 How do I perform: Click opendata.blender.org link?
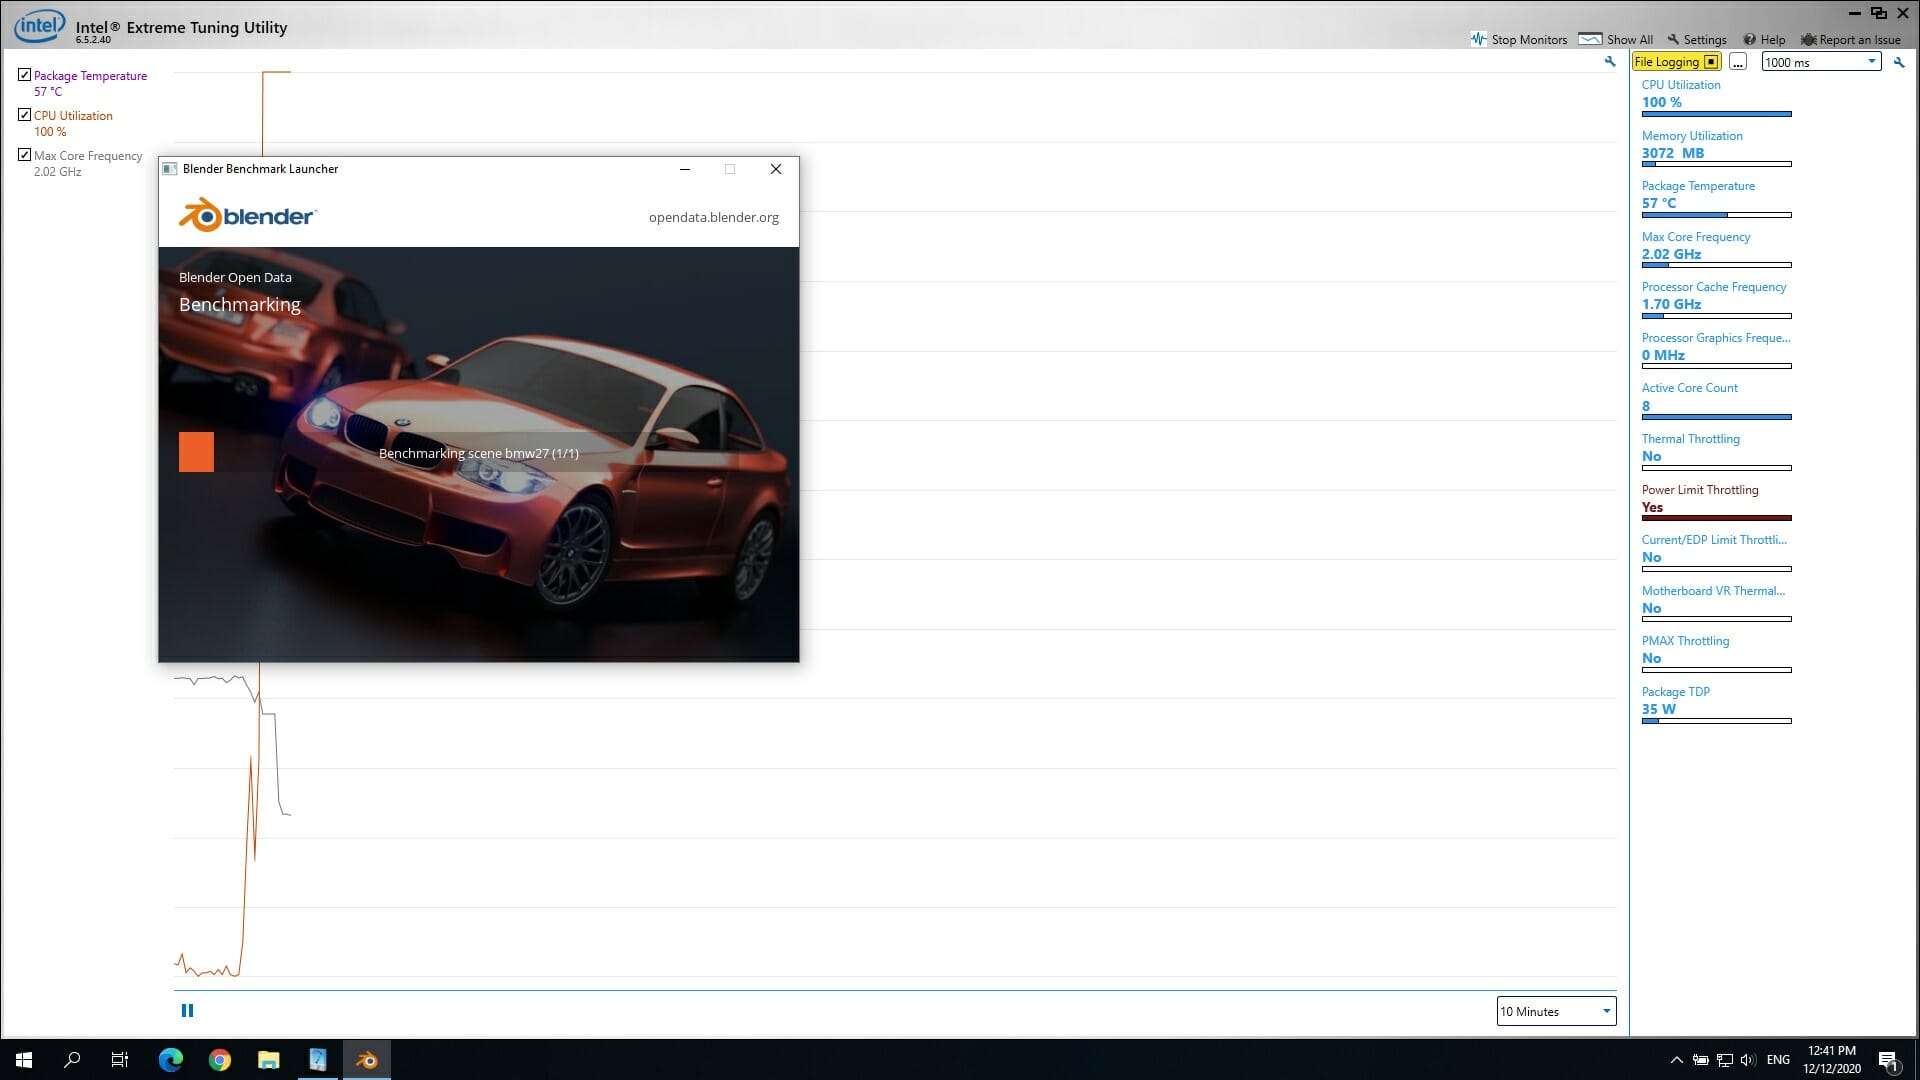tap(713, 217)
